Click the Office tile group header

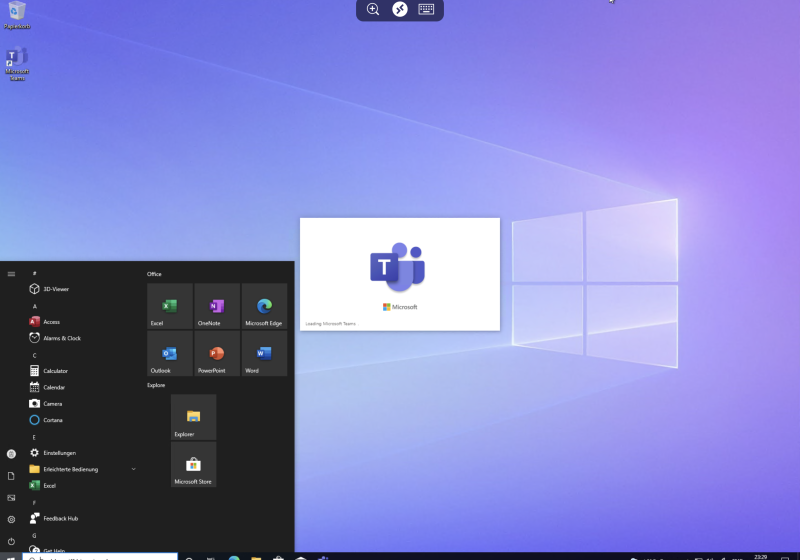coord(154,274)
